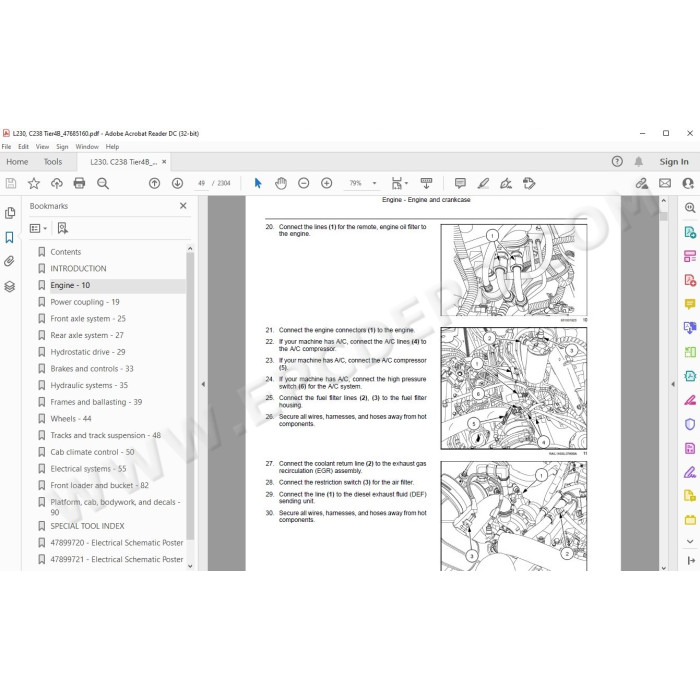The width and height of the screenshot is (700, 700).
Task: Print the document with the printer icon
Action: point(79,183)
